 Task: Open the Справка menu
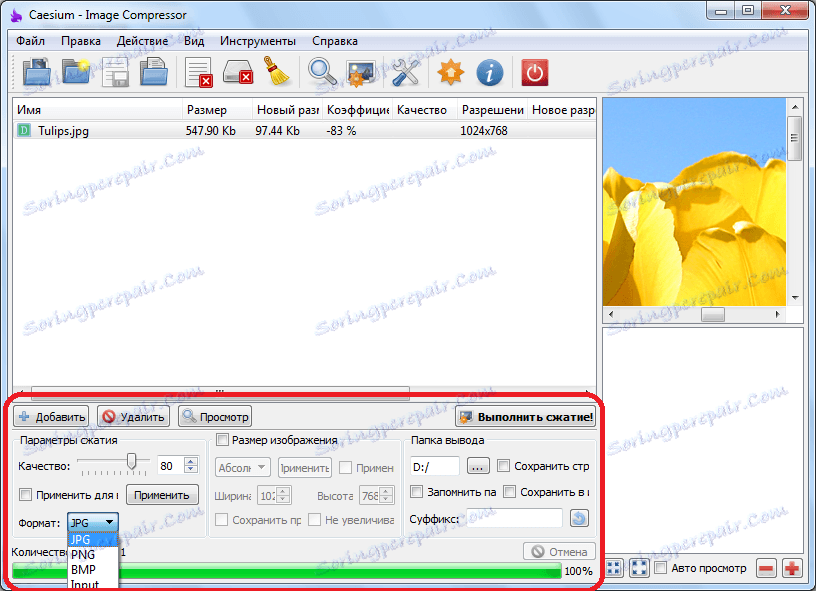point(335,41)
